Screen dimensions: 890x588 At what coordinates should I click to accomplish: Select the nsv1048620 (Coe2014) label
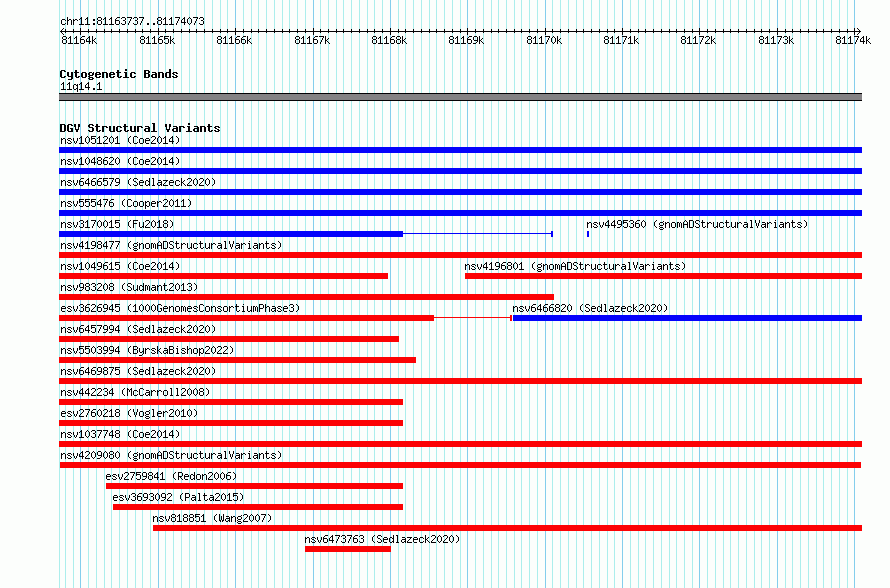pos(120,161)
